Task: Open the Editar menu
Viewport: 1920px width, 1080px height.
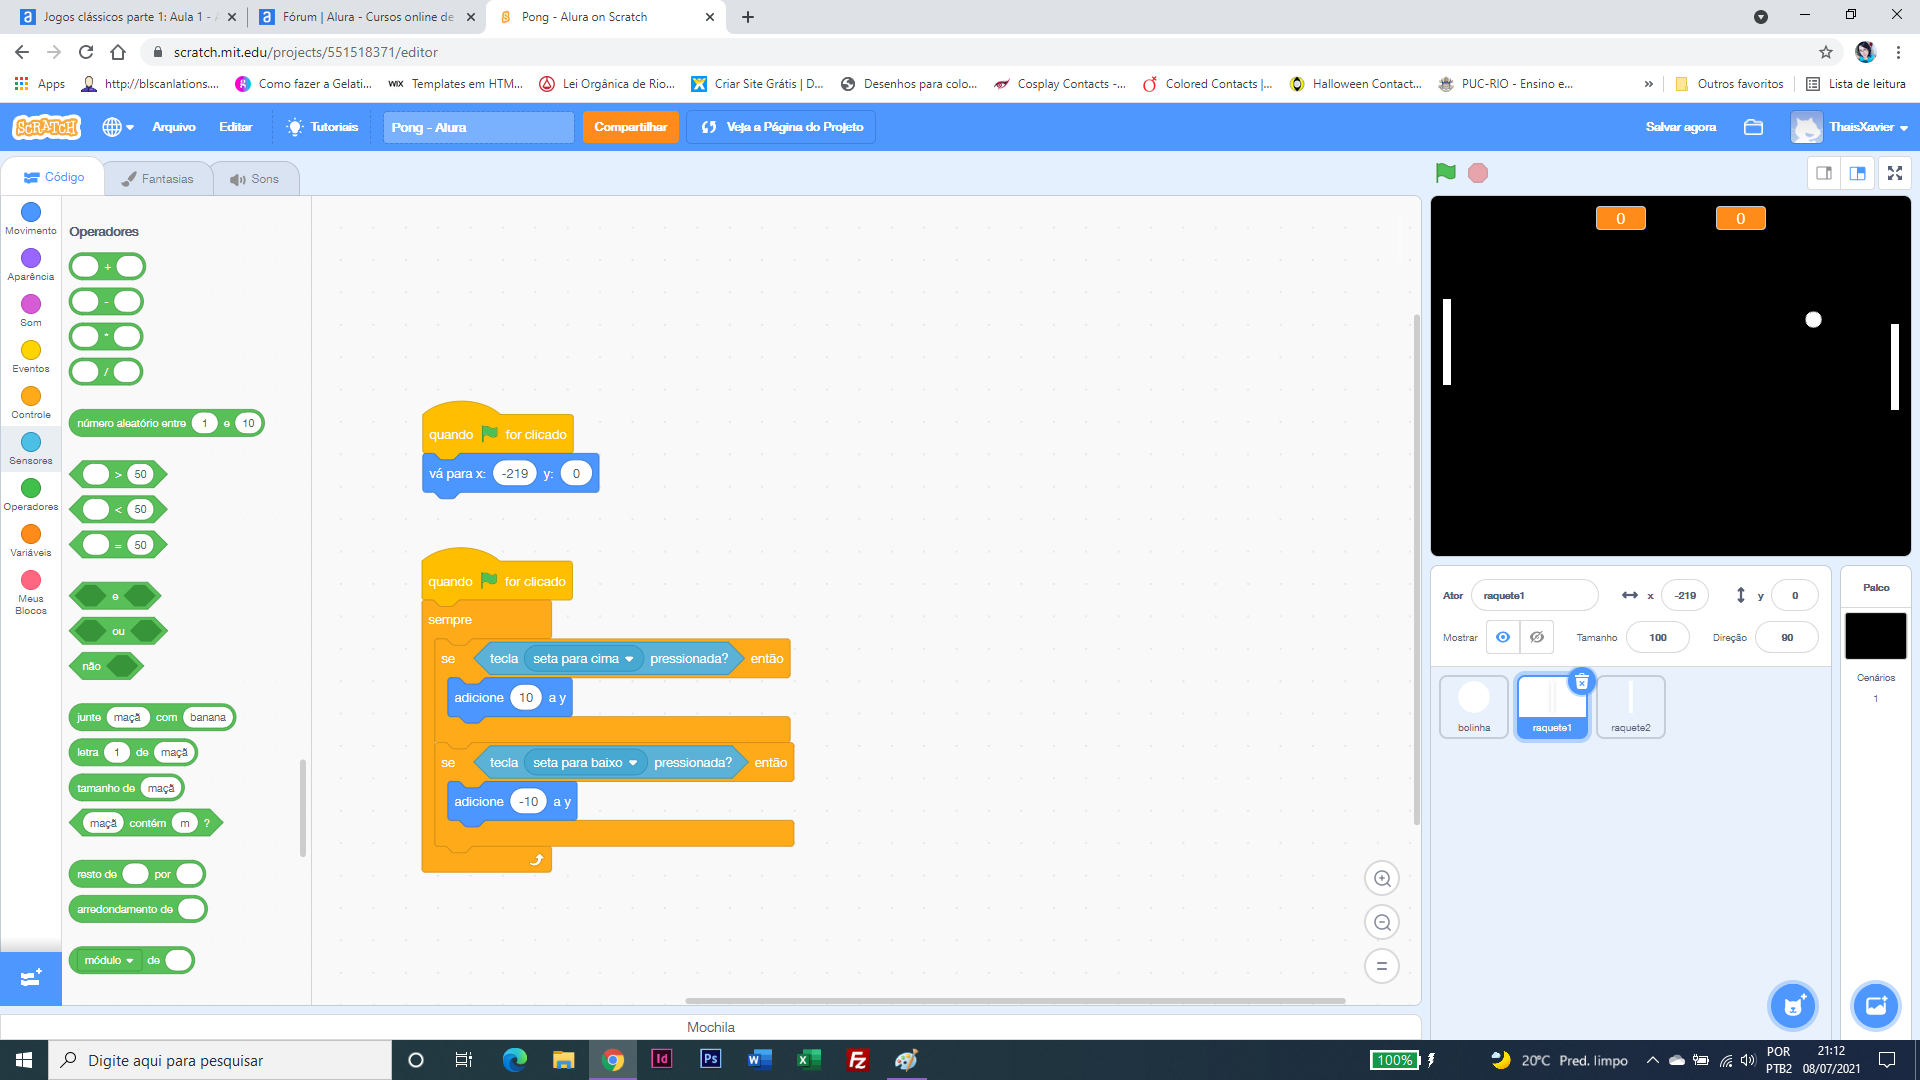Action: tap(236, 127)
